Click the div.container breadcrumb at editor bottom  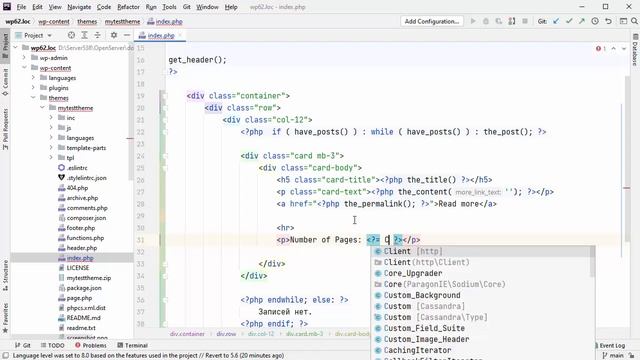point(187,334)
